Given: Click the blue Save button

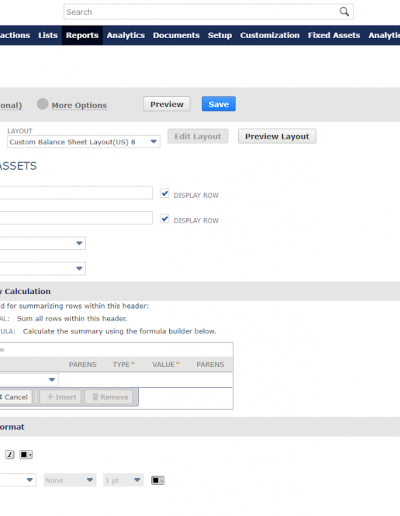Looking at the screenshot, I should point(219,104).
